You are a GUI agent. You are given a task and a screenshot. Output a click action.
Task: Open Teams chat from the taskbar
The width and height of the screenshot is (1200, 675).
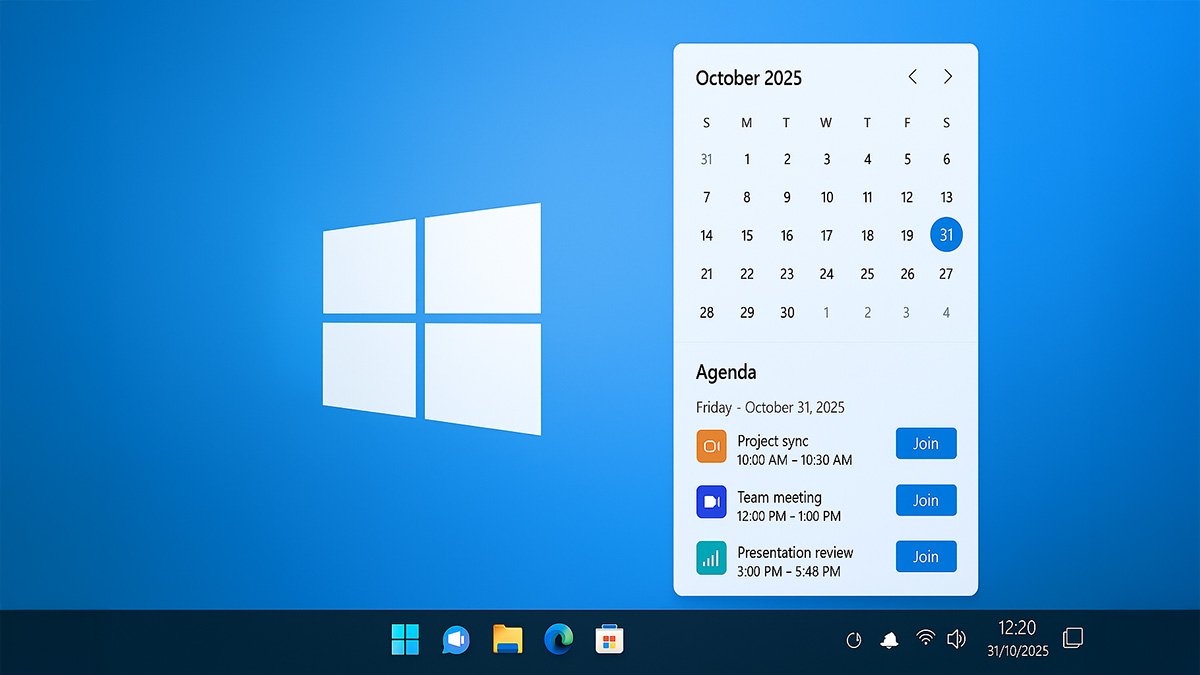coord(455,638)
